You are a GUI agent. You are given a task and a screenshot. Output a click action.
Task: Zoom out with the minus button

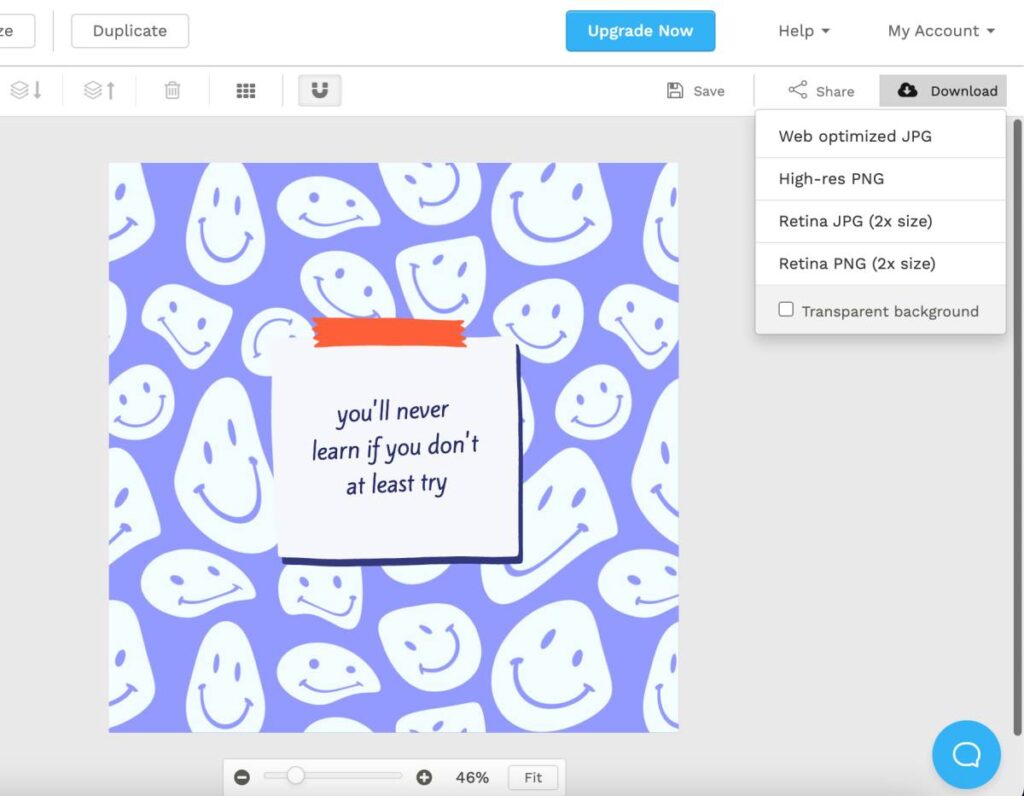point(242,777)
